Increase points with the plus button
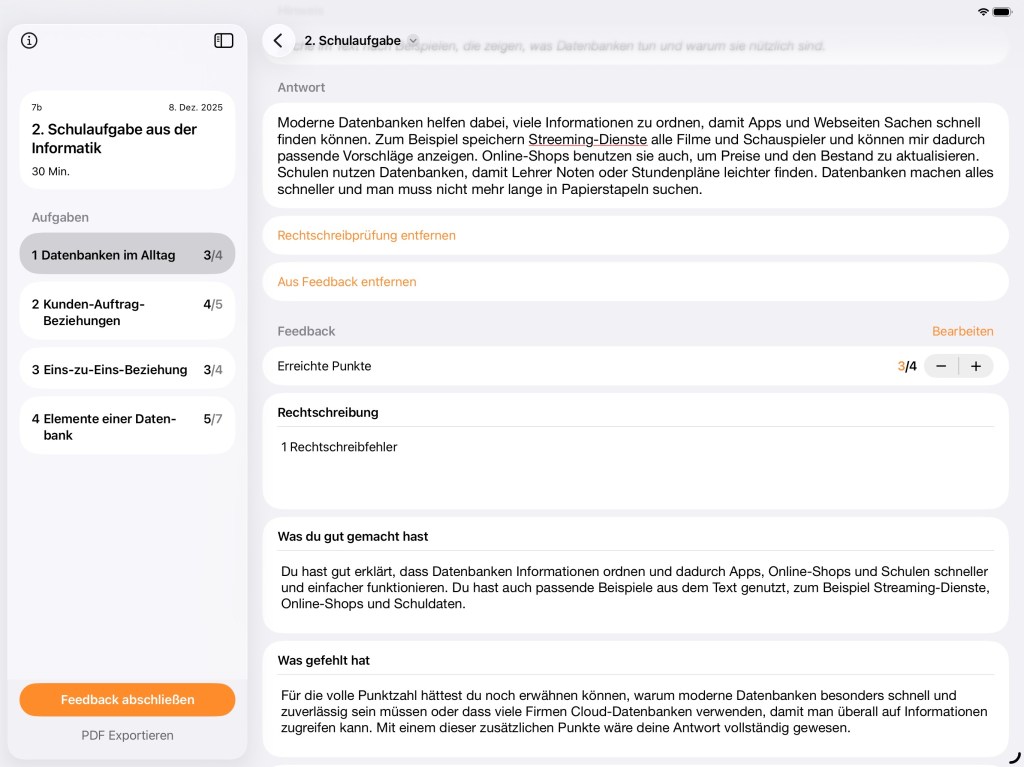 coord(976,366)
